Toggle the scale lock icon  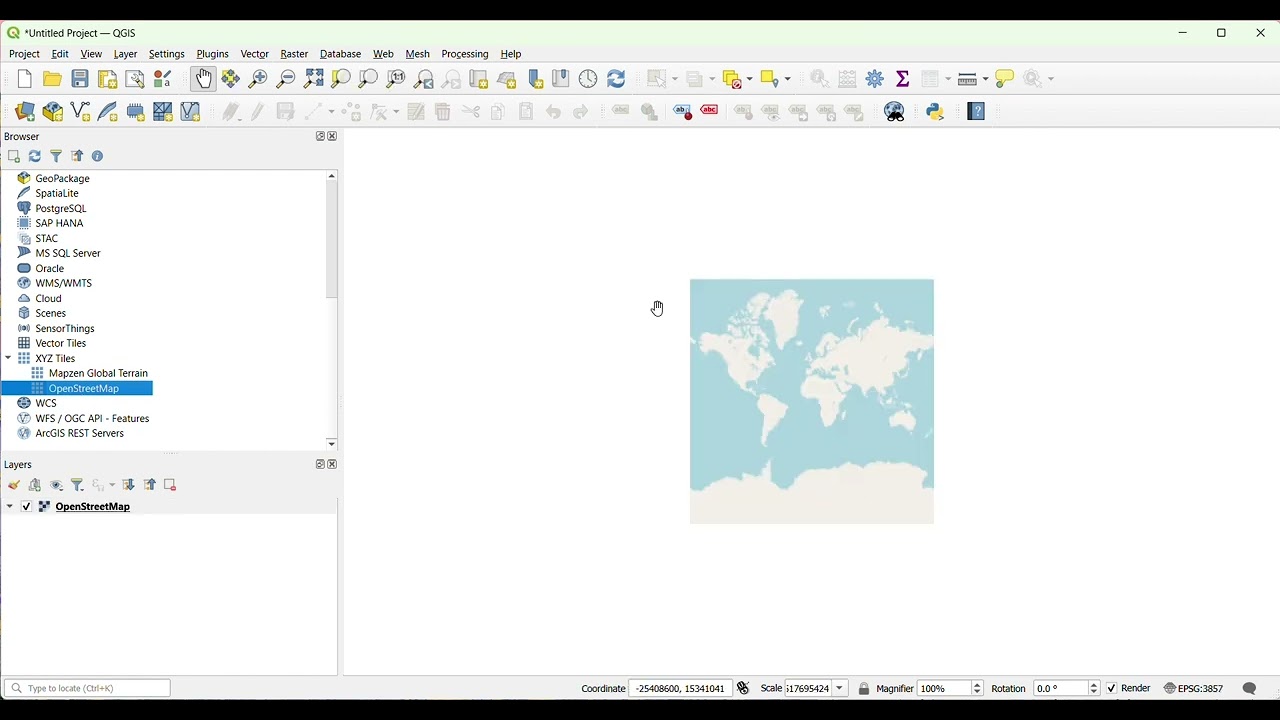(865, 689)
